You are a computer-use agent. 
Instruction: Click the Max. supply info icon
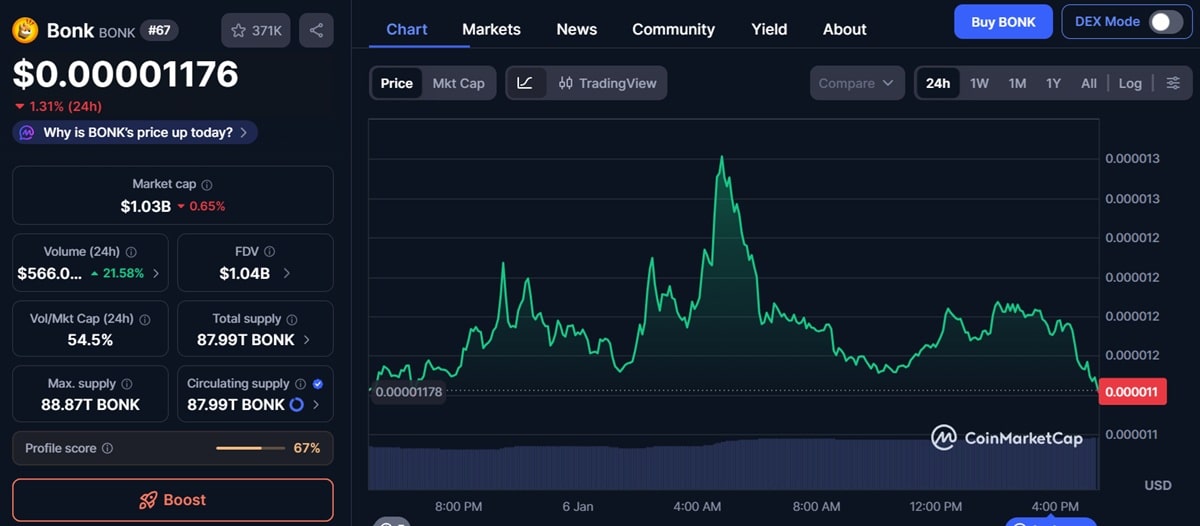click(126, 384)
